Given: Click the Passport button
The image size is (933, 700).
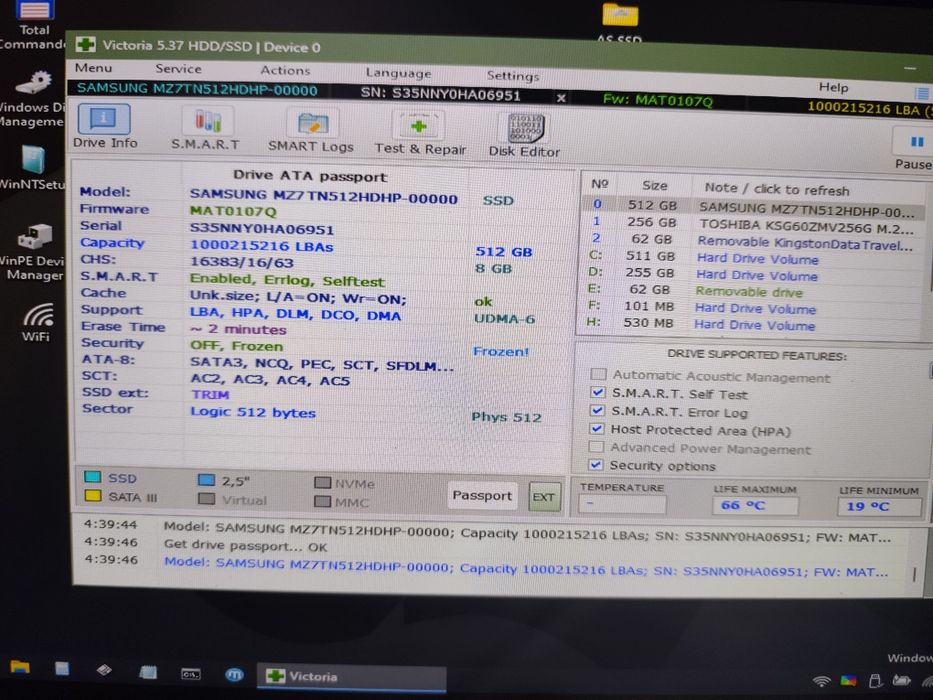Looking at the screenshot, I should [481, 495].
